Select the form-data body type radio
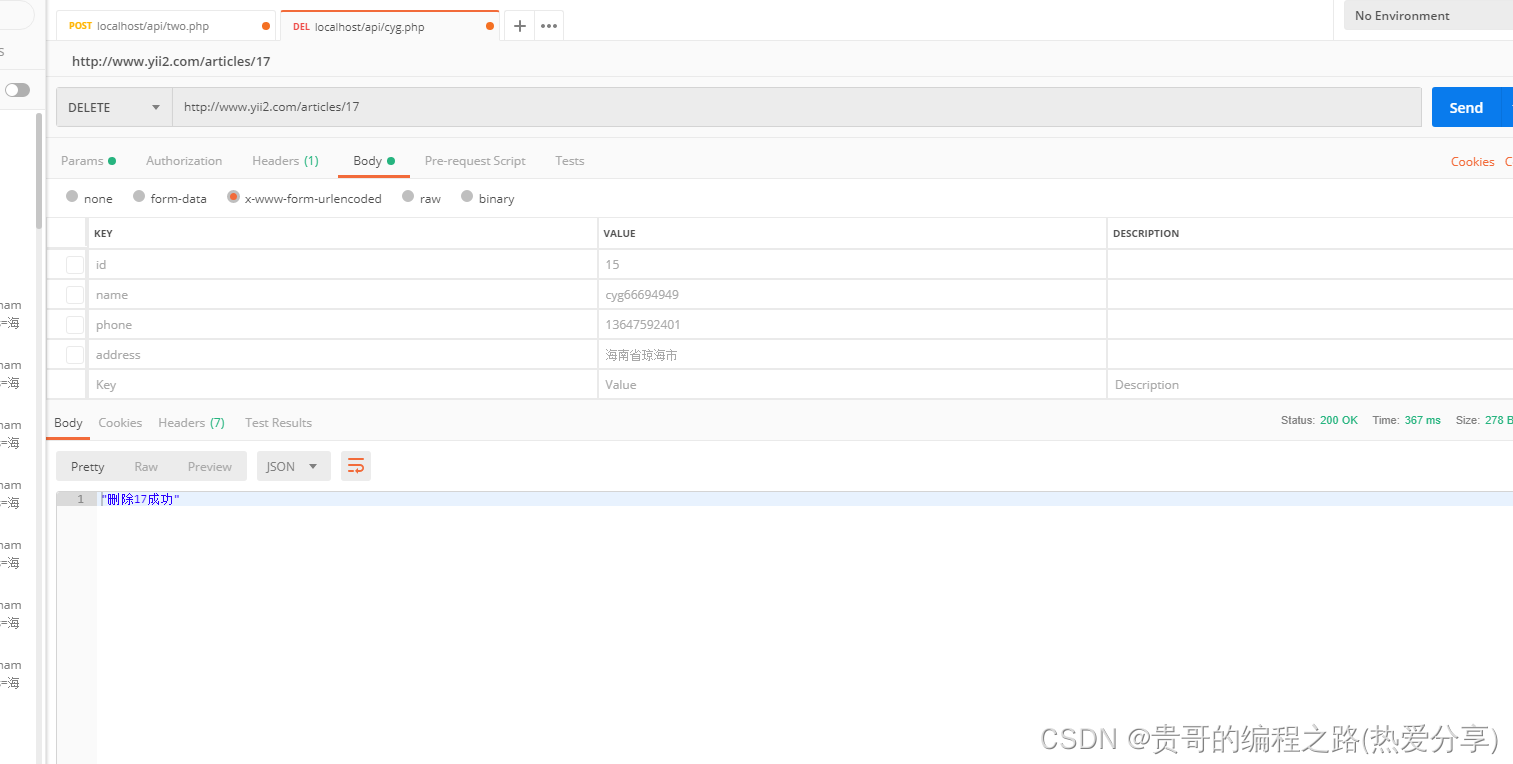 click(x=139, y=197)
